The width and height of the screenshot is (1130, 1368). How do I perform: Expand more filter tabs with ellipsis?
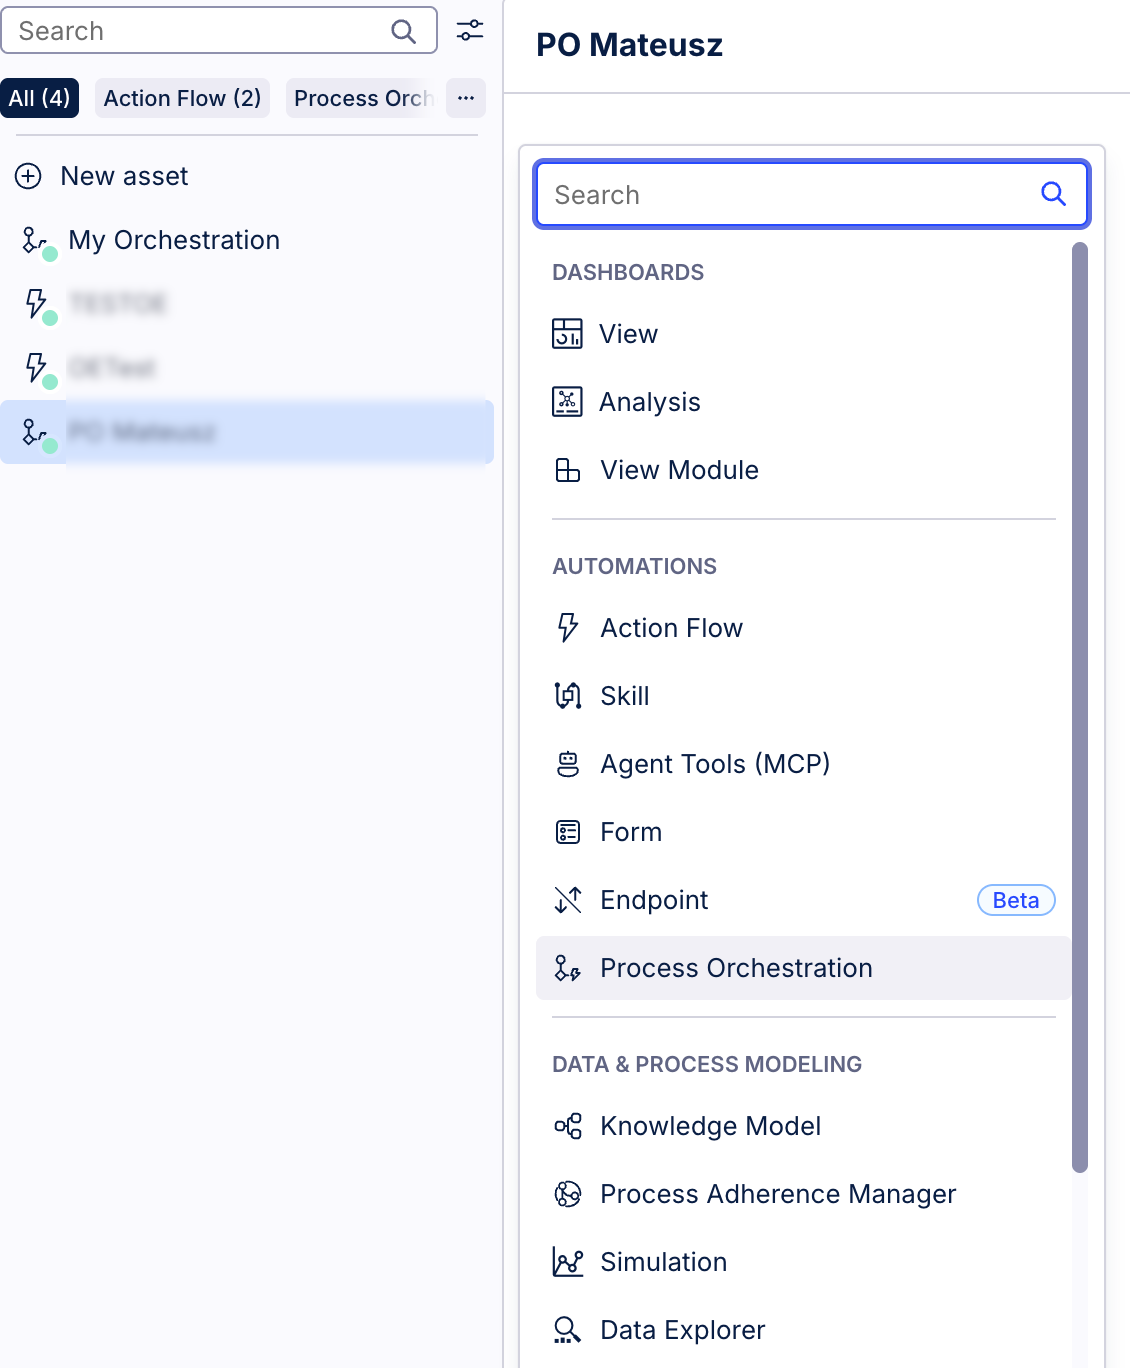[466, 98]
